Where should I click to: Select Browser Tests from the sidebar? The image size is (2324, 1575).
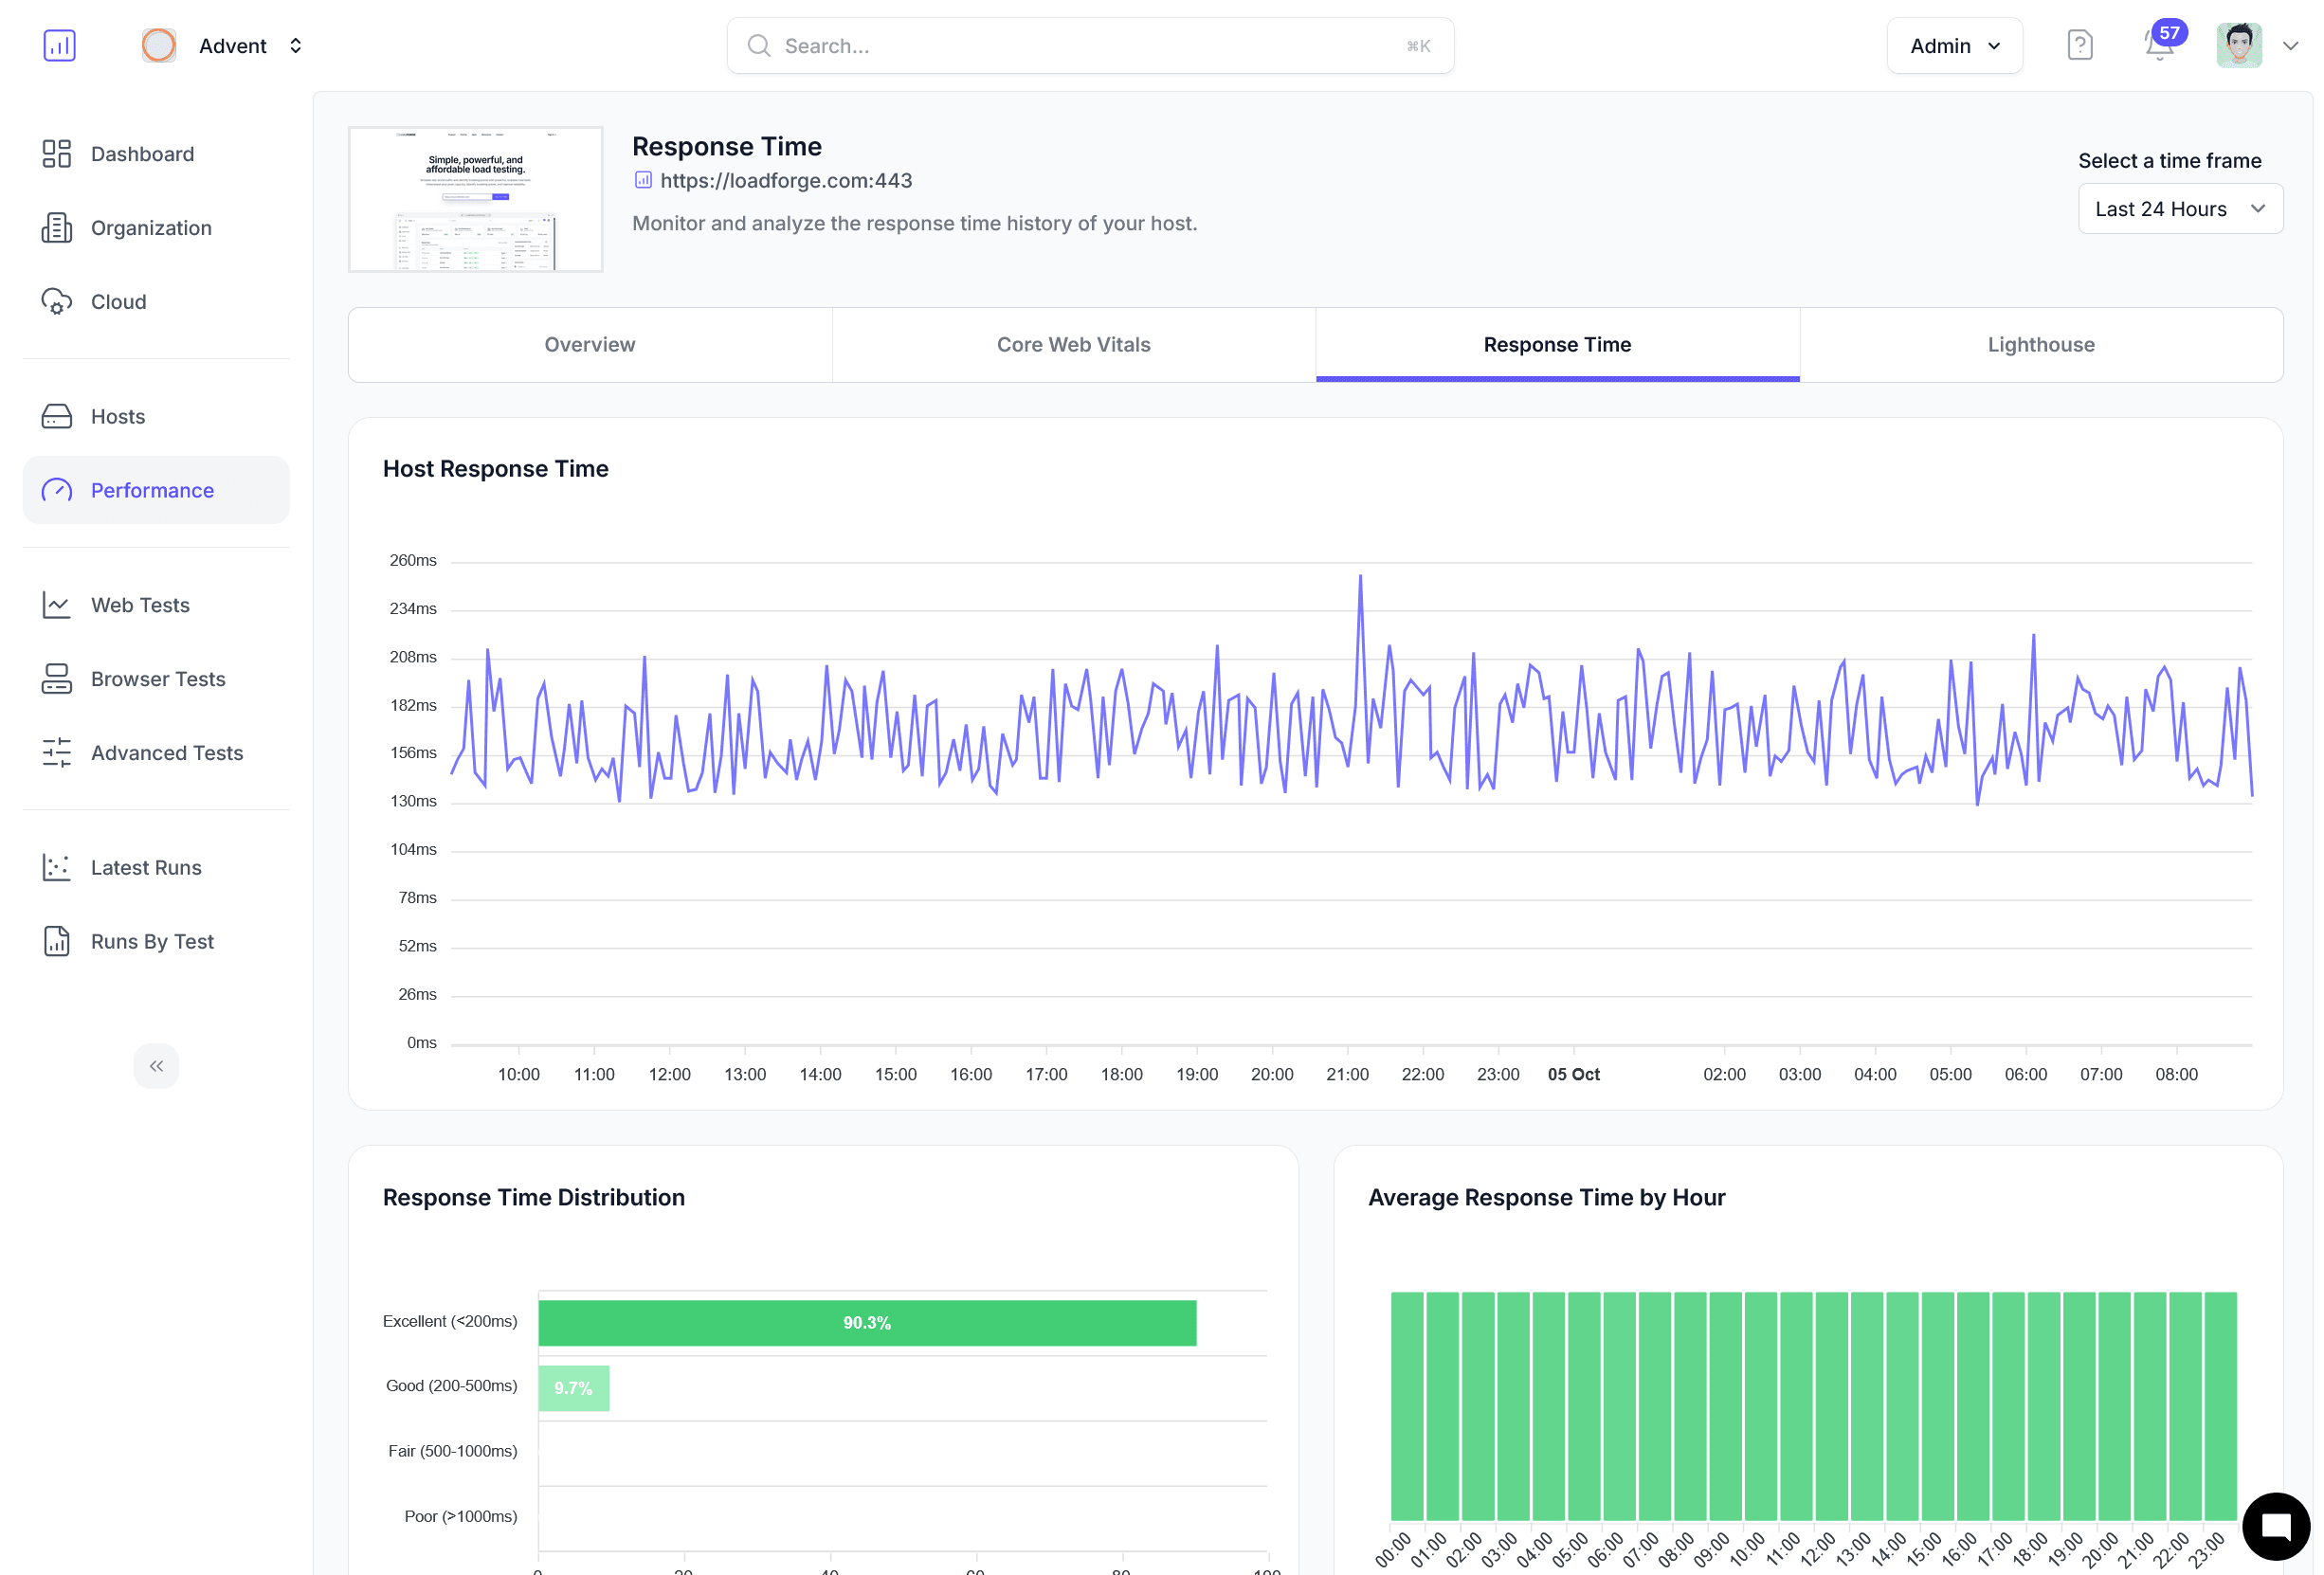pyautogui.click(x=157, y=679)
